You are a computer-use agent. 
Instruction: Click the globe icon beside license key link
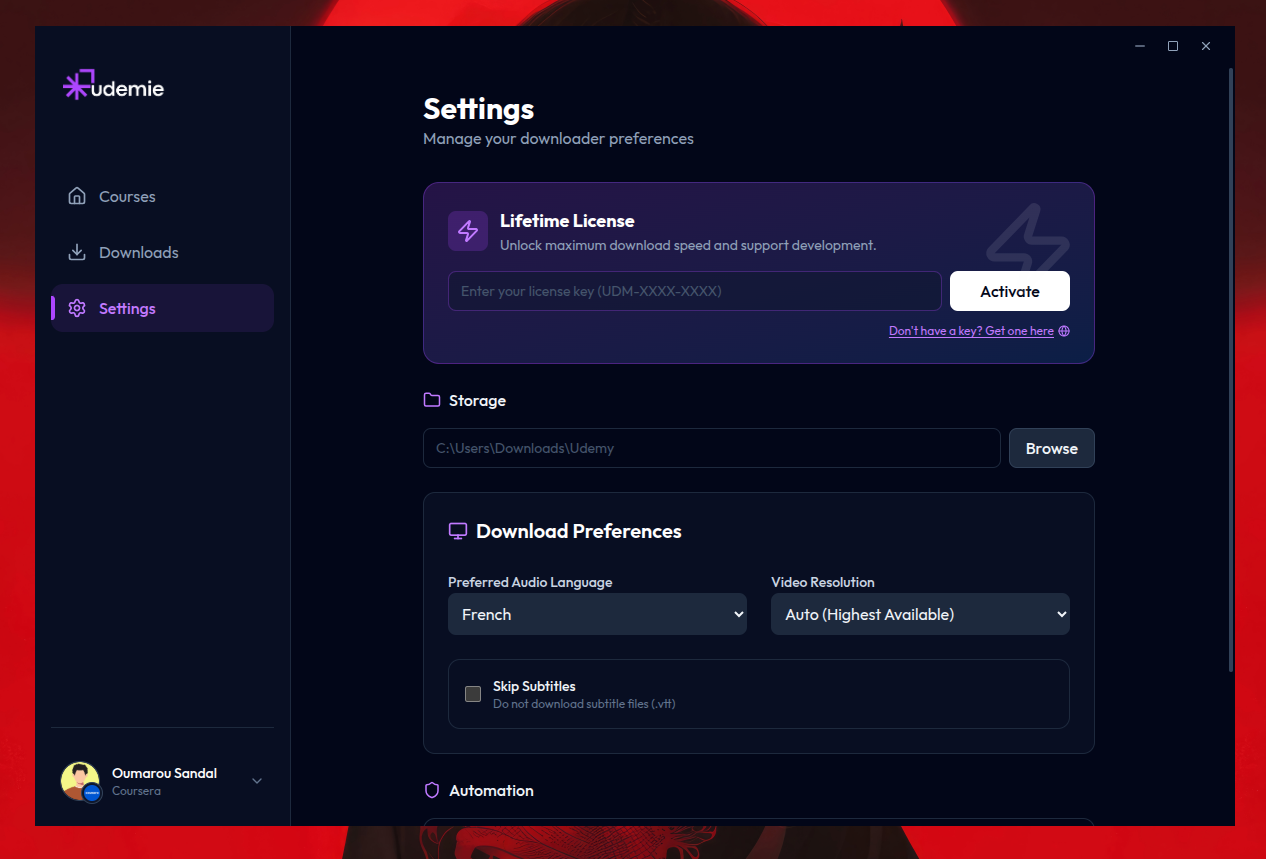pyautogui.click(x=1063, y=331)
